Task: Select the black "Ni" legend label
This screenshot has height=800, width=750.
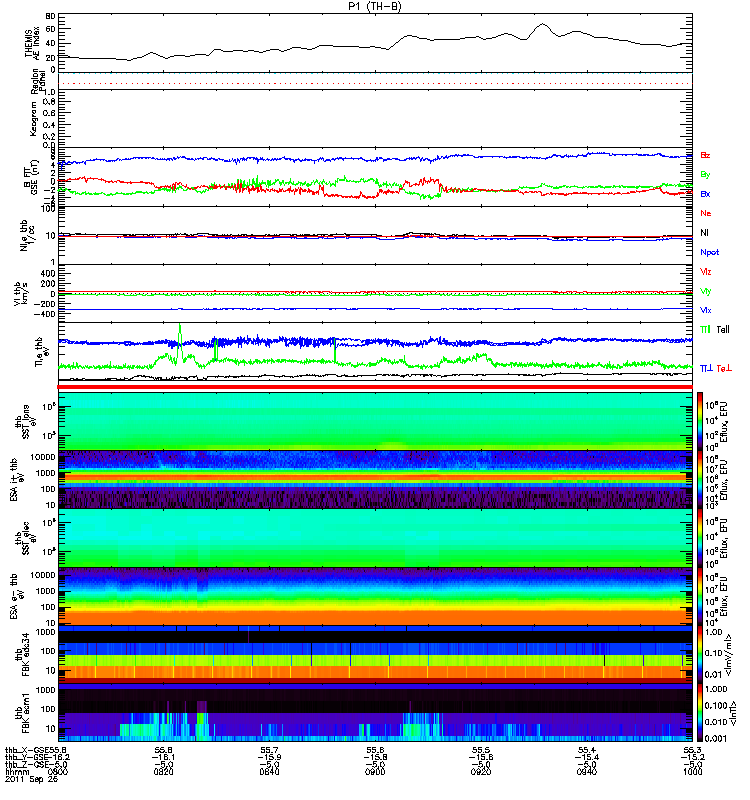Action: pos(705,233)
